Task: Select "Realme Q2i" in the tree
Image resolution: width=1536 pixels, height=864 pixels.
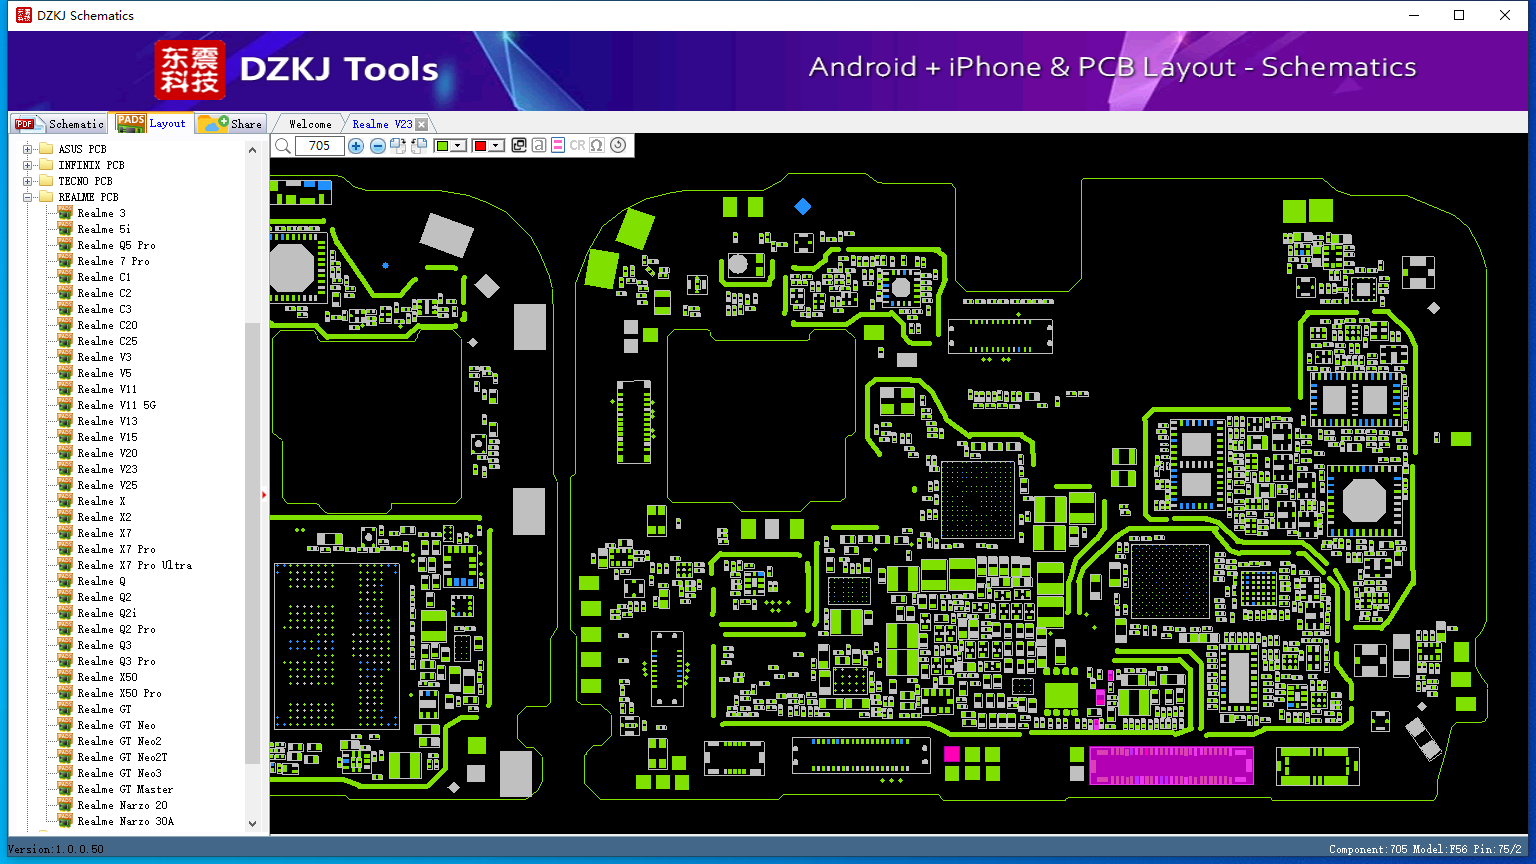Action: 107,613
